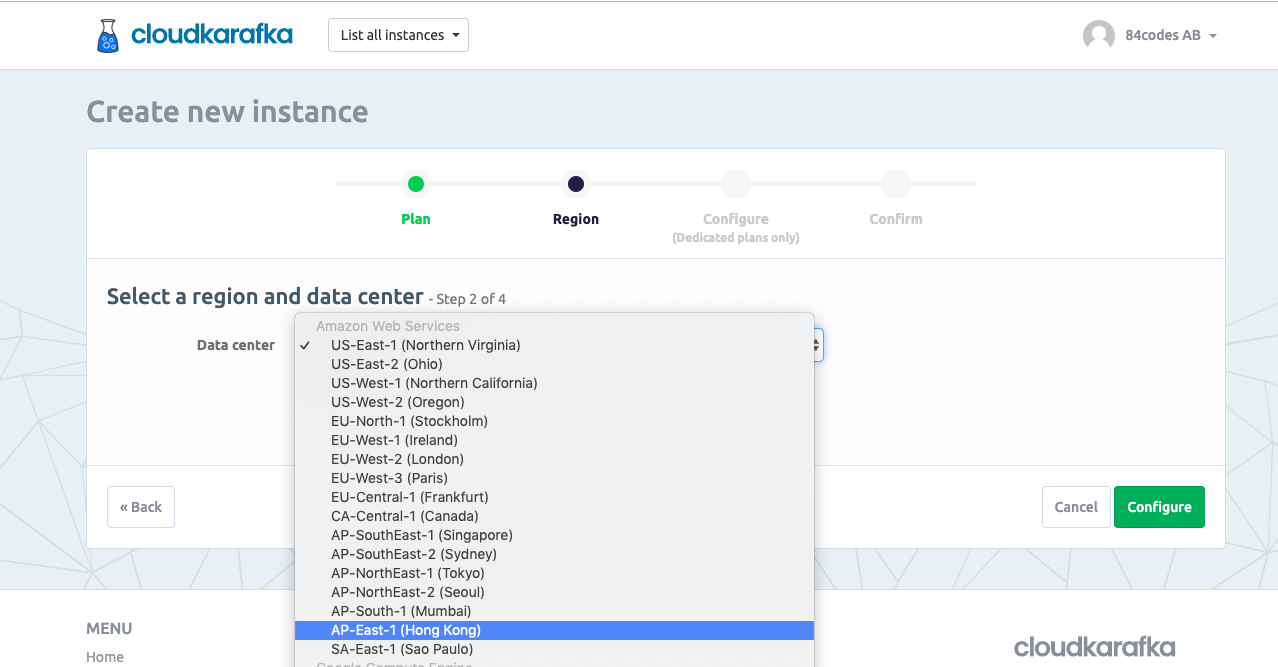Click the CloudKarafka flask logo icon

point(108,35)
